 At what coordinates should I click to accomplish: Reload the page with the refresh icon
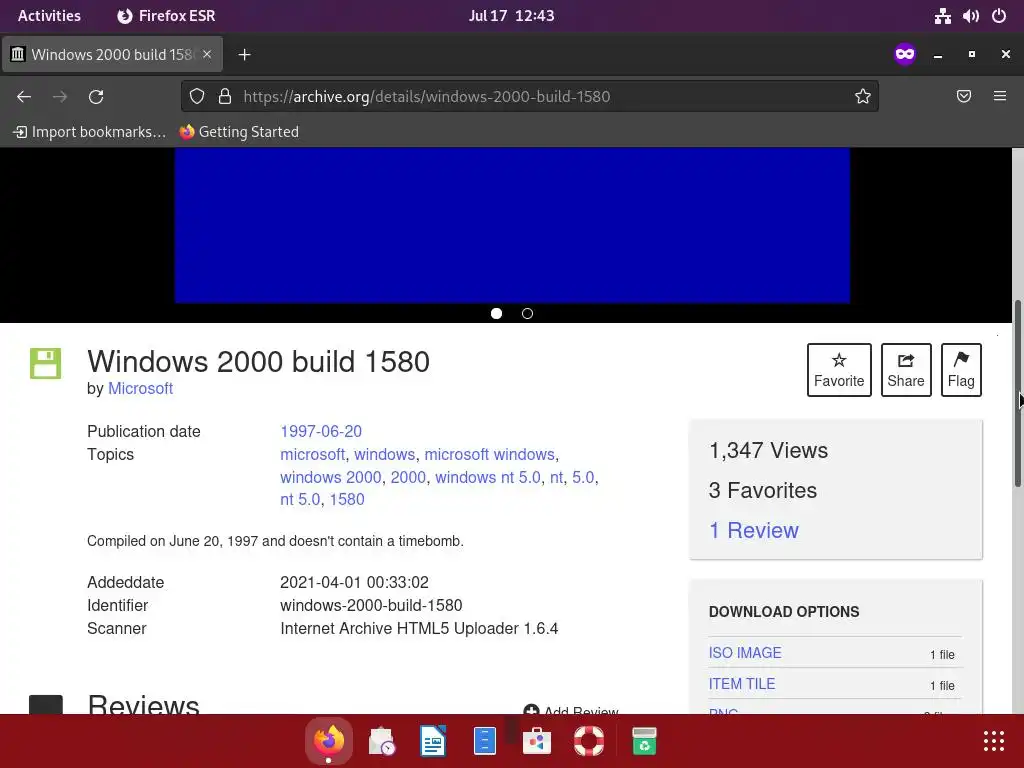96,97
